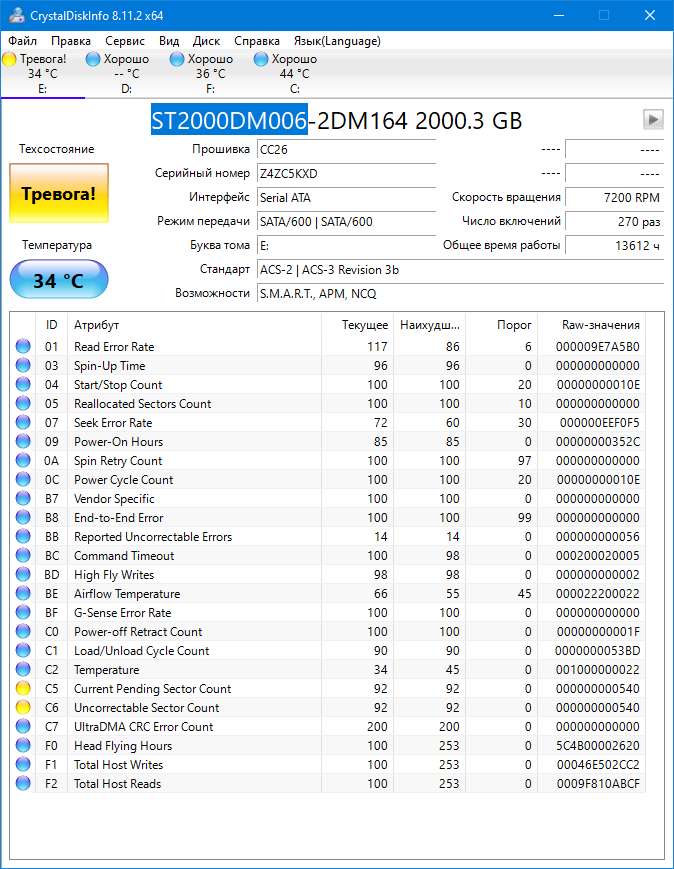Screen dimensions: 674x869
Task: Click the next disk arrow button
Action: 653,119
